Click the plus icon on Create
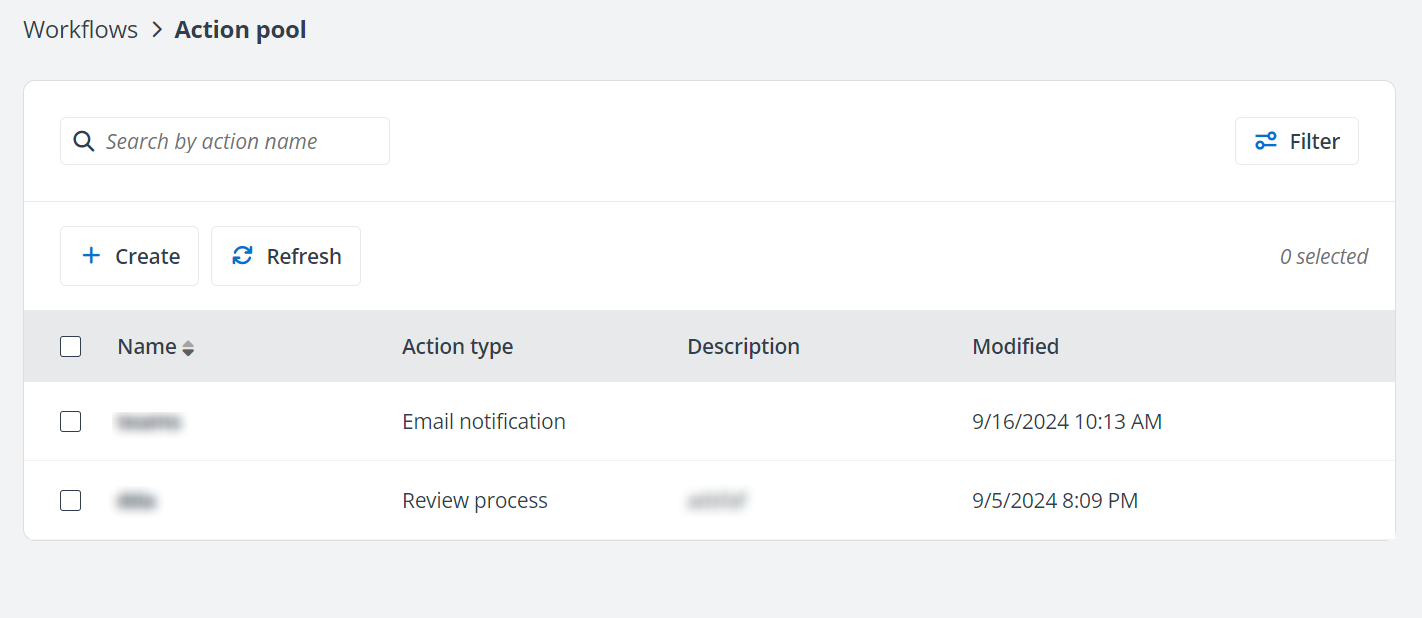The image size is (1422, 618). pyautogui.click(x=91, y=256)
